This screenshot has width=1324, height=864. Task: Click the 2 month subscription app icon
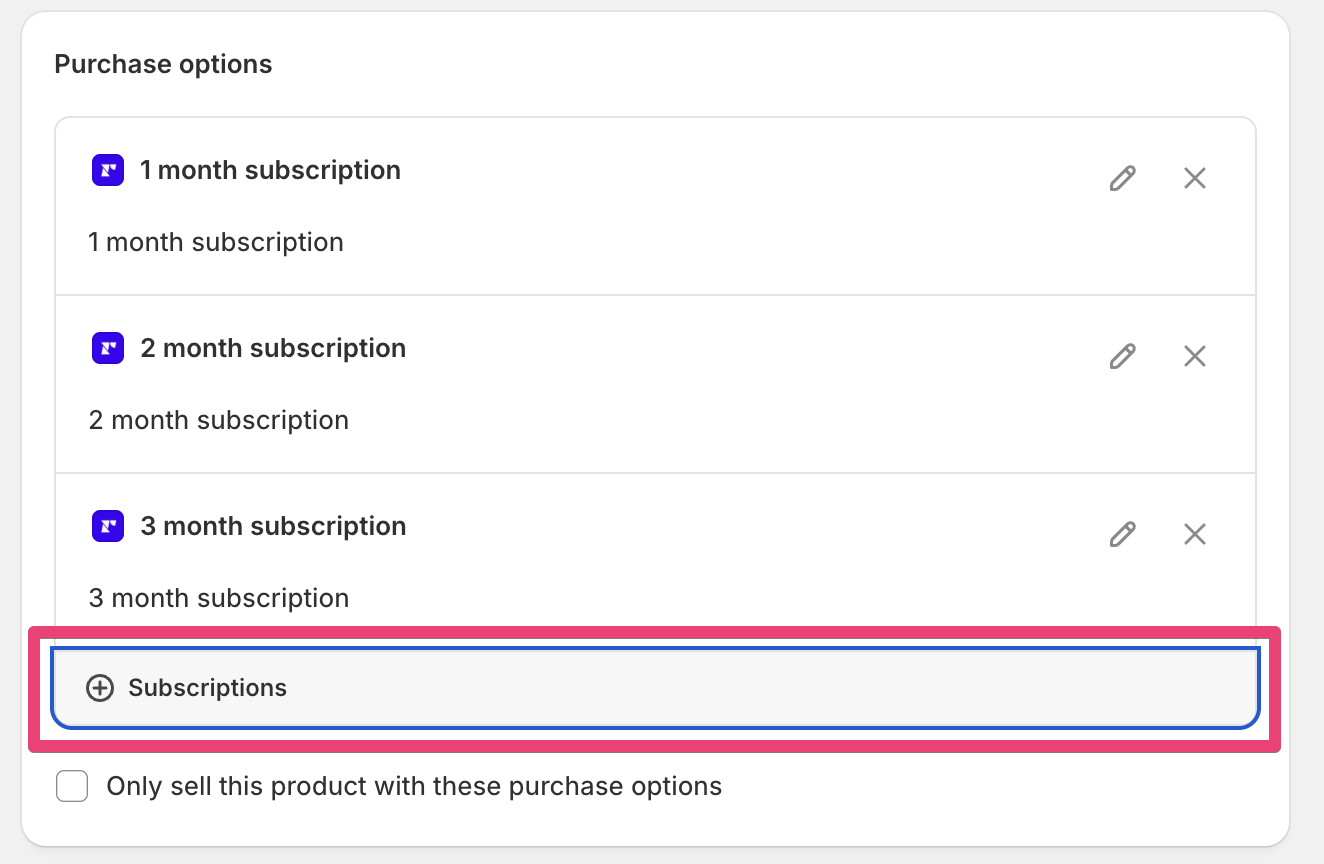tap(108, 348)
